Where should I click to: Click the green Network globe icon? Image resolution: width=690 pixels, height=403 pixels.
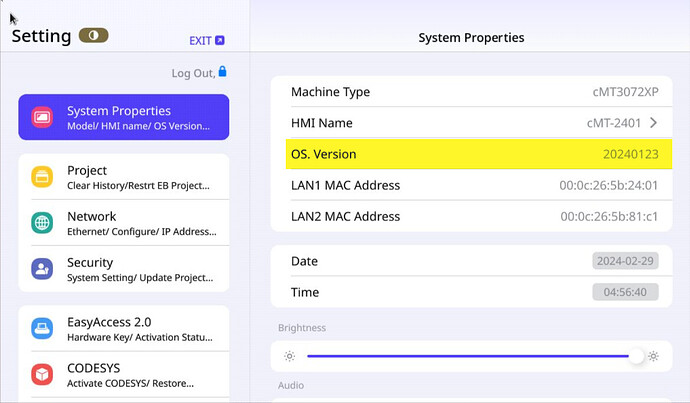tap(42, 223)
